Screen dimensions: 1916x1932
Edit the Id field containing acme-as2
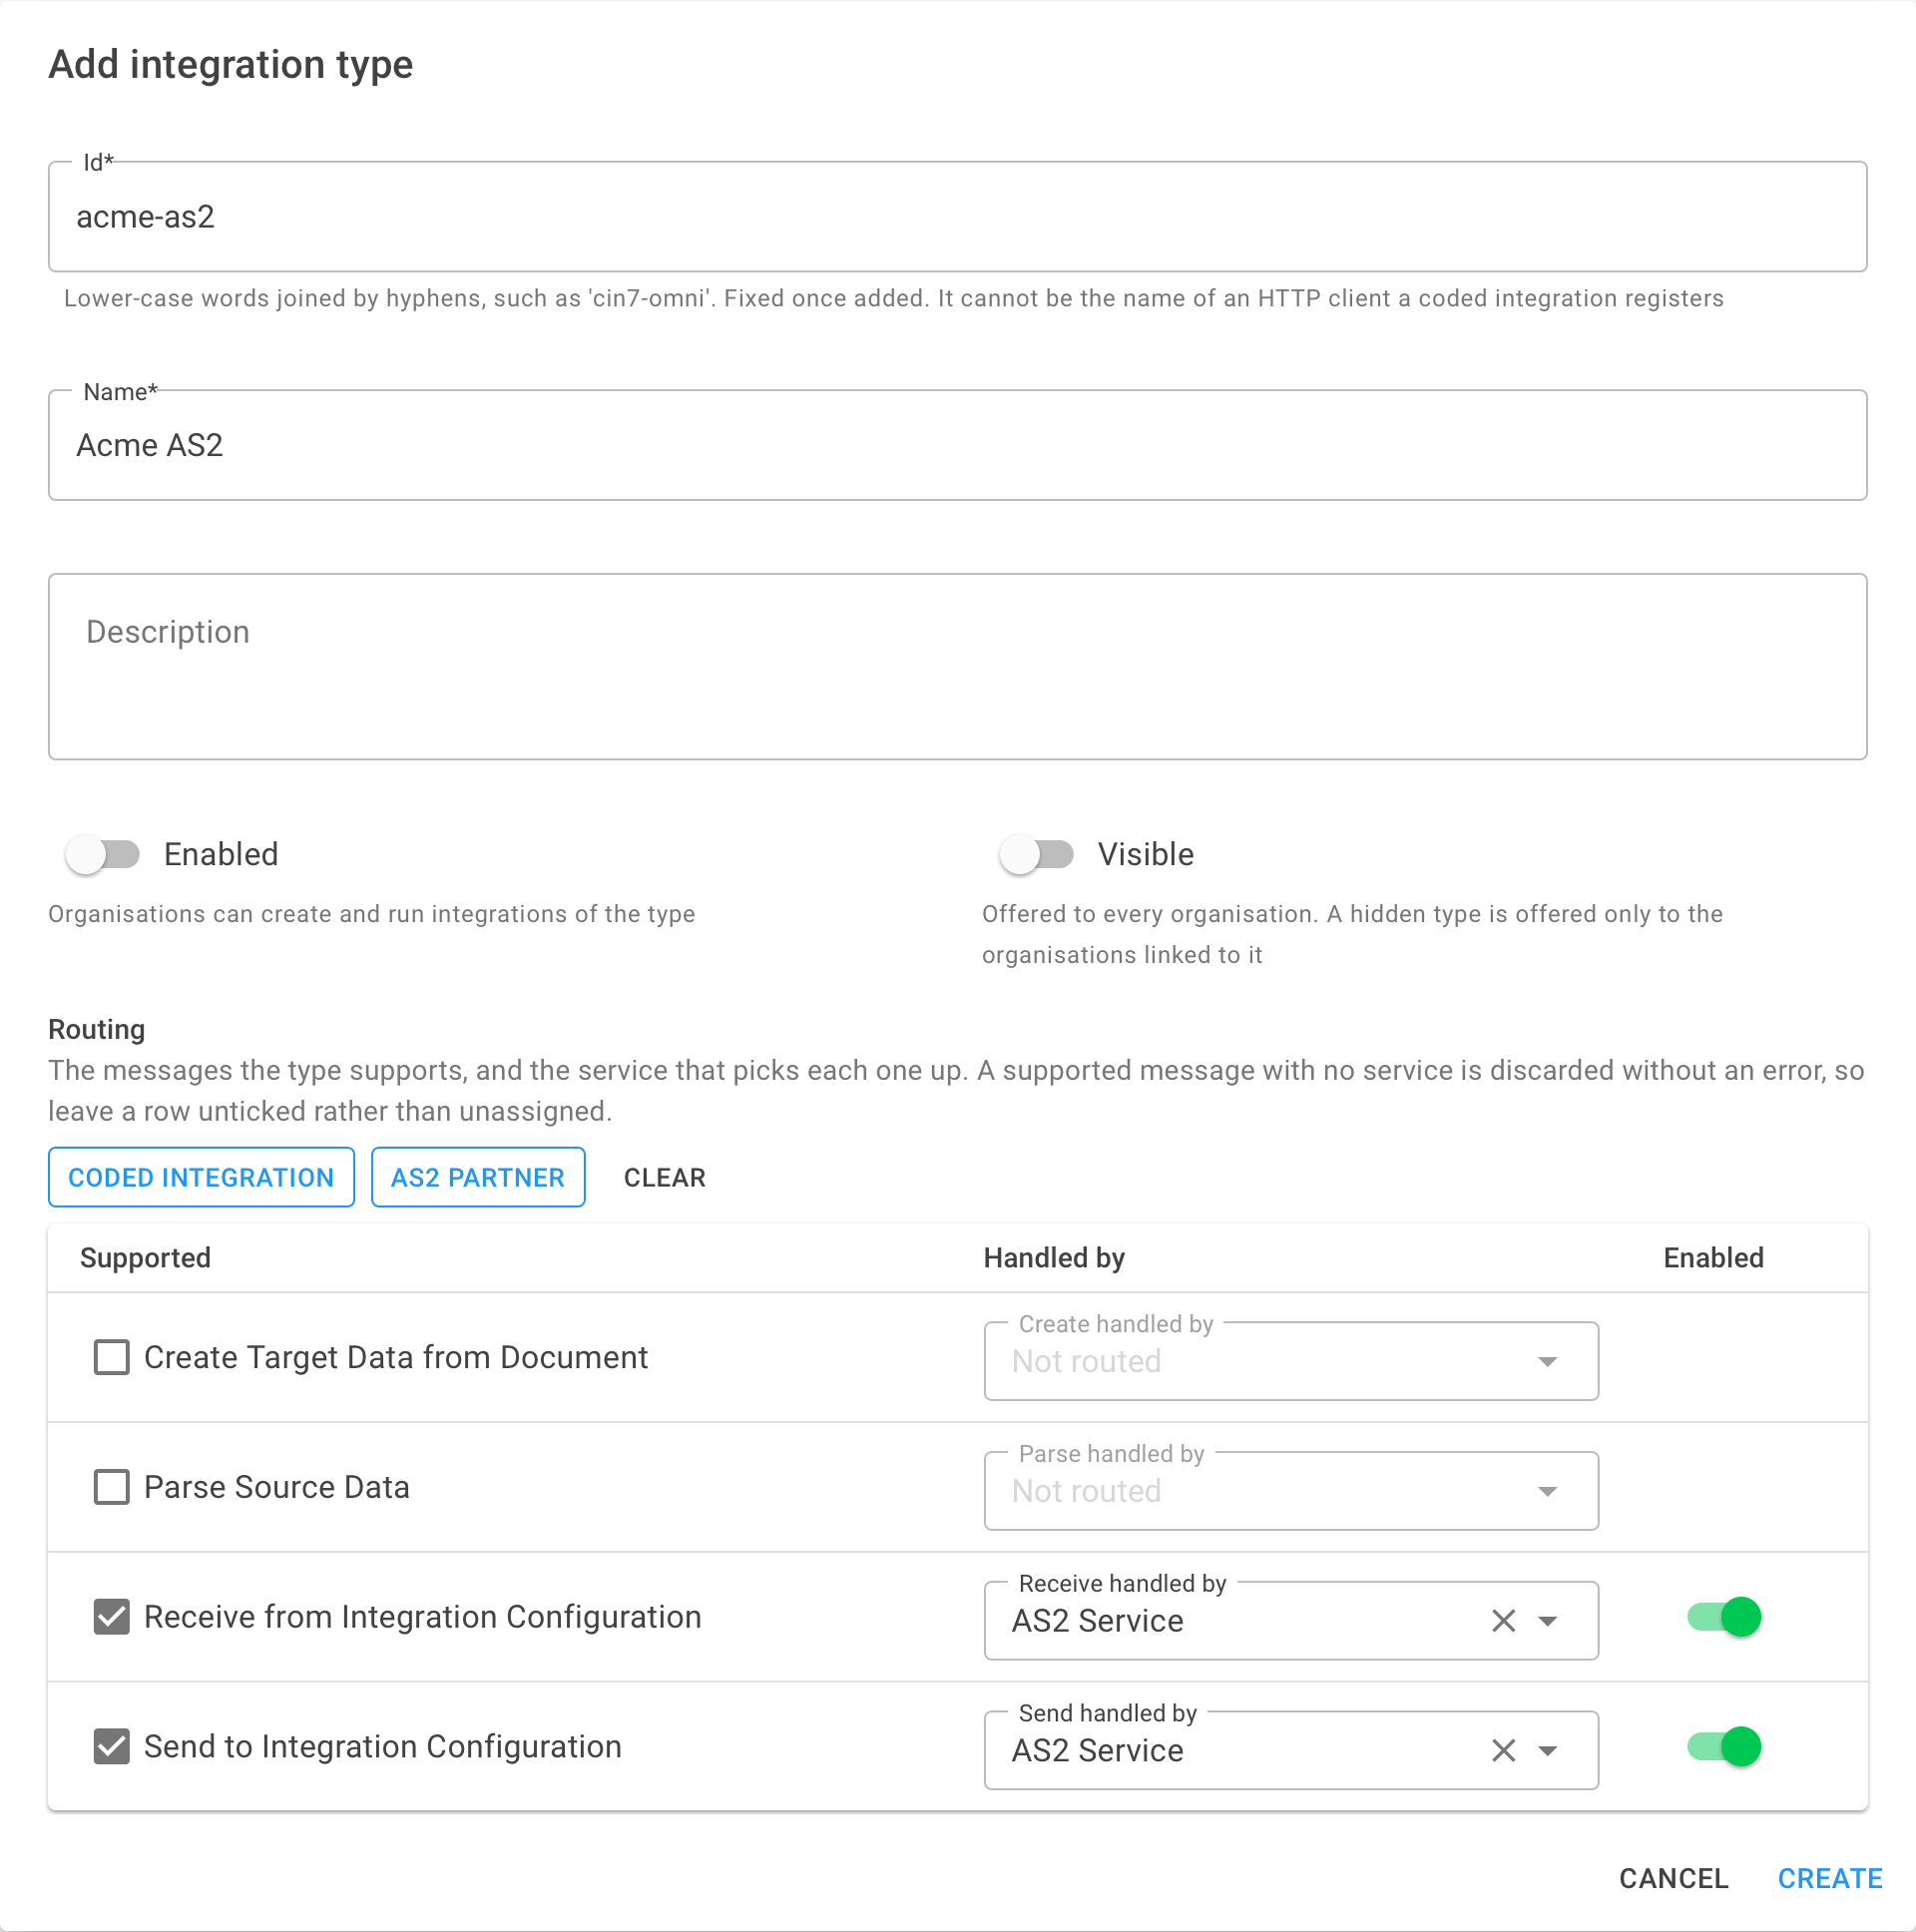coord(957,217)
